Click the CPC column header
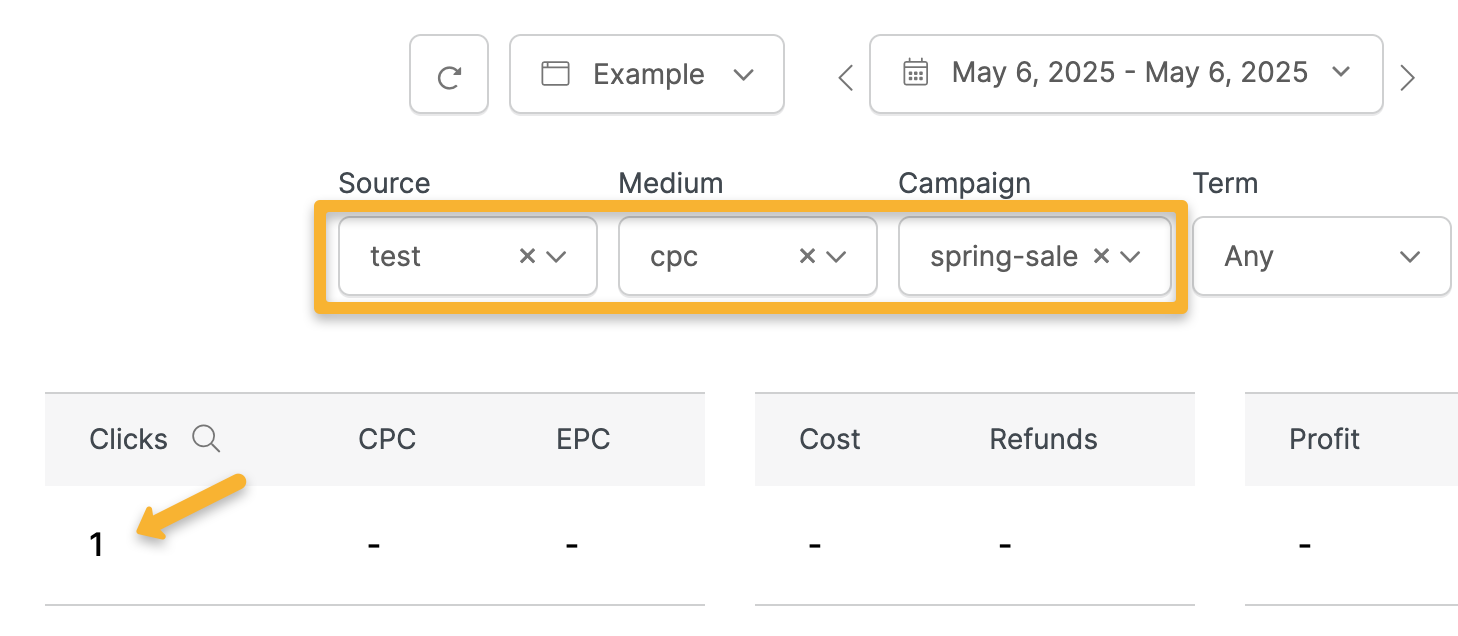Viewport: 1458px width, 636px height. 387,439
